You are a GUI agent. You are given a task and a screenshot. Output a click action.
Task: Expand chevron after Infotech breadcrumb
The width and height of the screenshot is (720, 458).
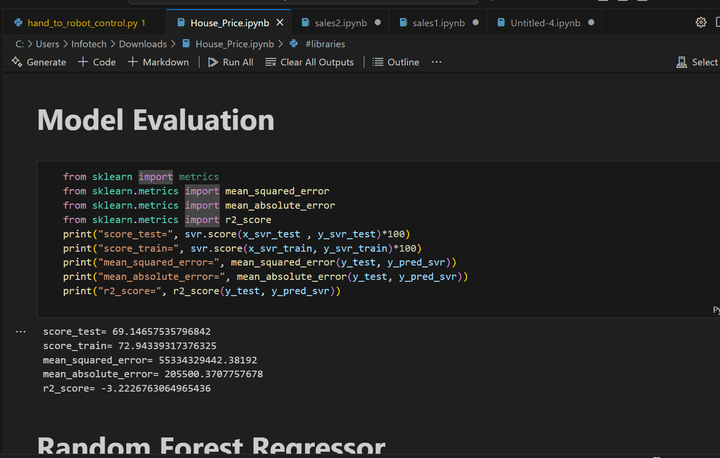tap(112, 44)
